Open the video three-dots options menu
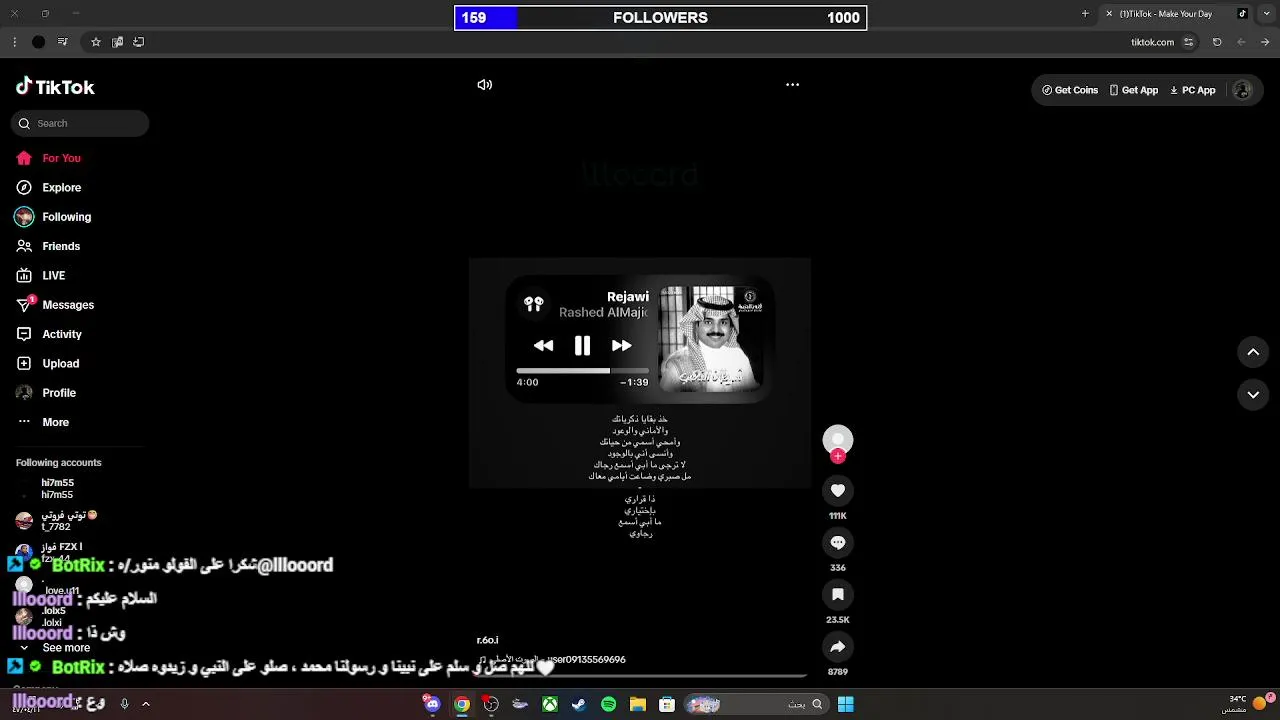 click(x=792, y=85)
